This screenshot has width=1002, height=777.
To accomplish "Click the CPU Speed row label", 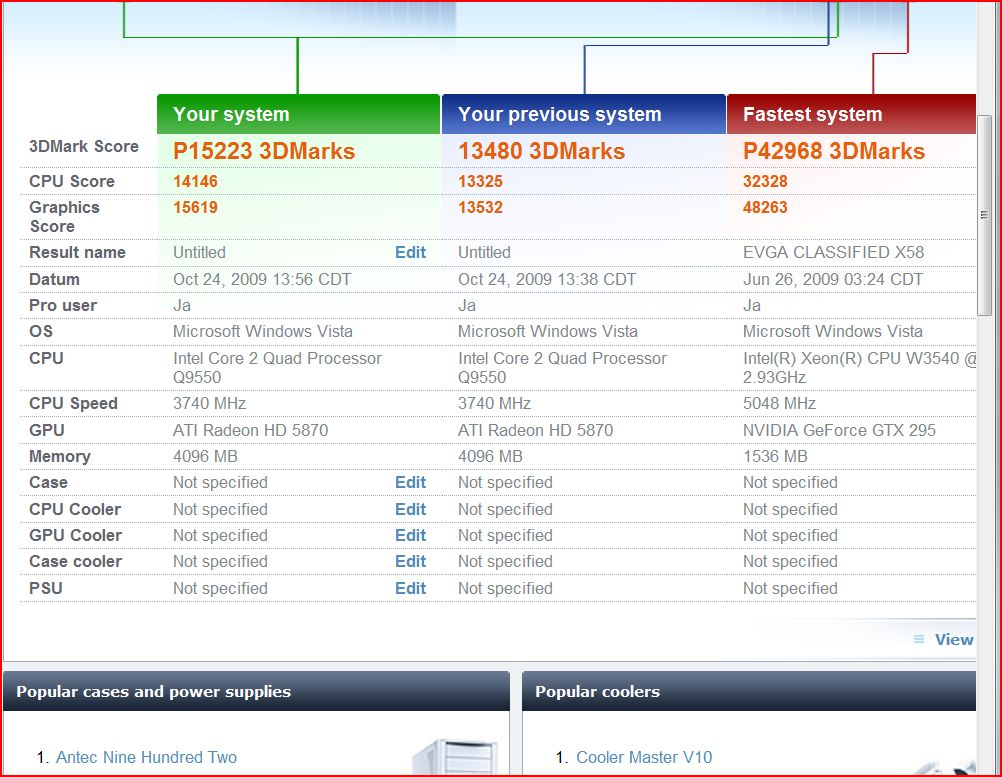I will (73, 404).
